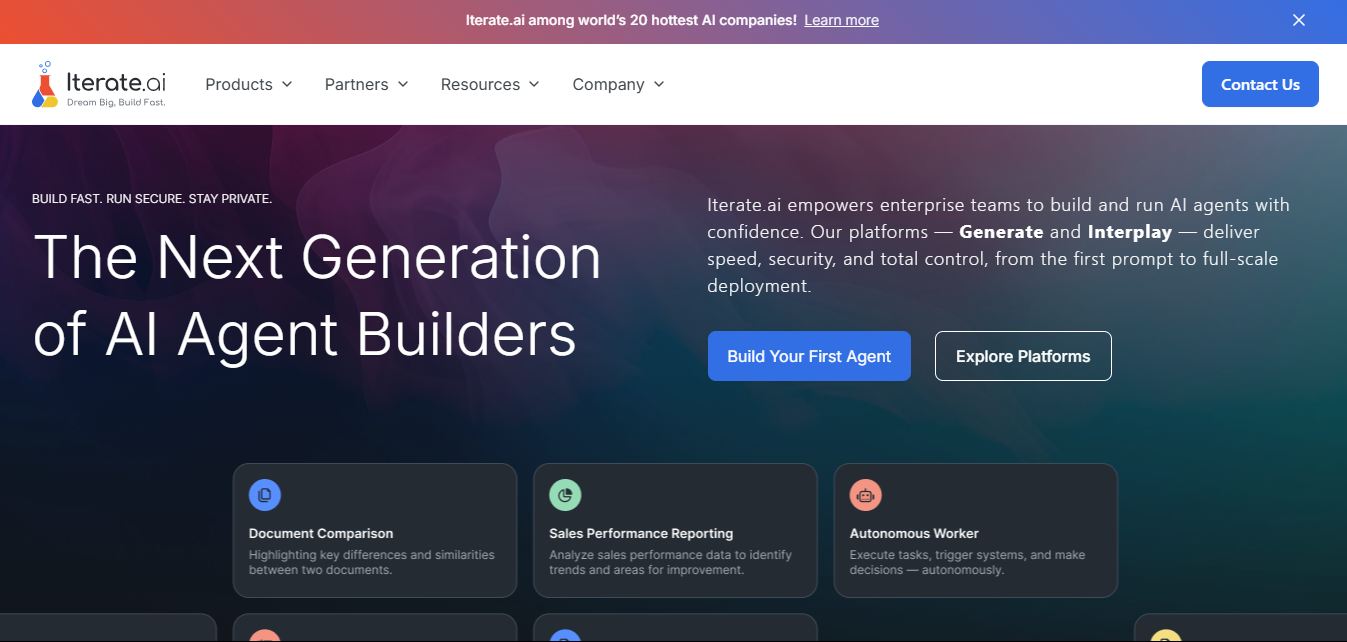The height and width of the screenshot is (642, 1347).
Task: Click the Sales Performance Reporting chart icon
Action: [565, 494]
